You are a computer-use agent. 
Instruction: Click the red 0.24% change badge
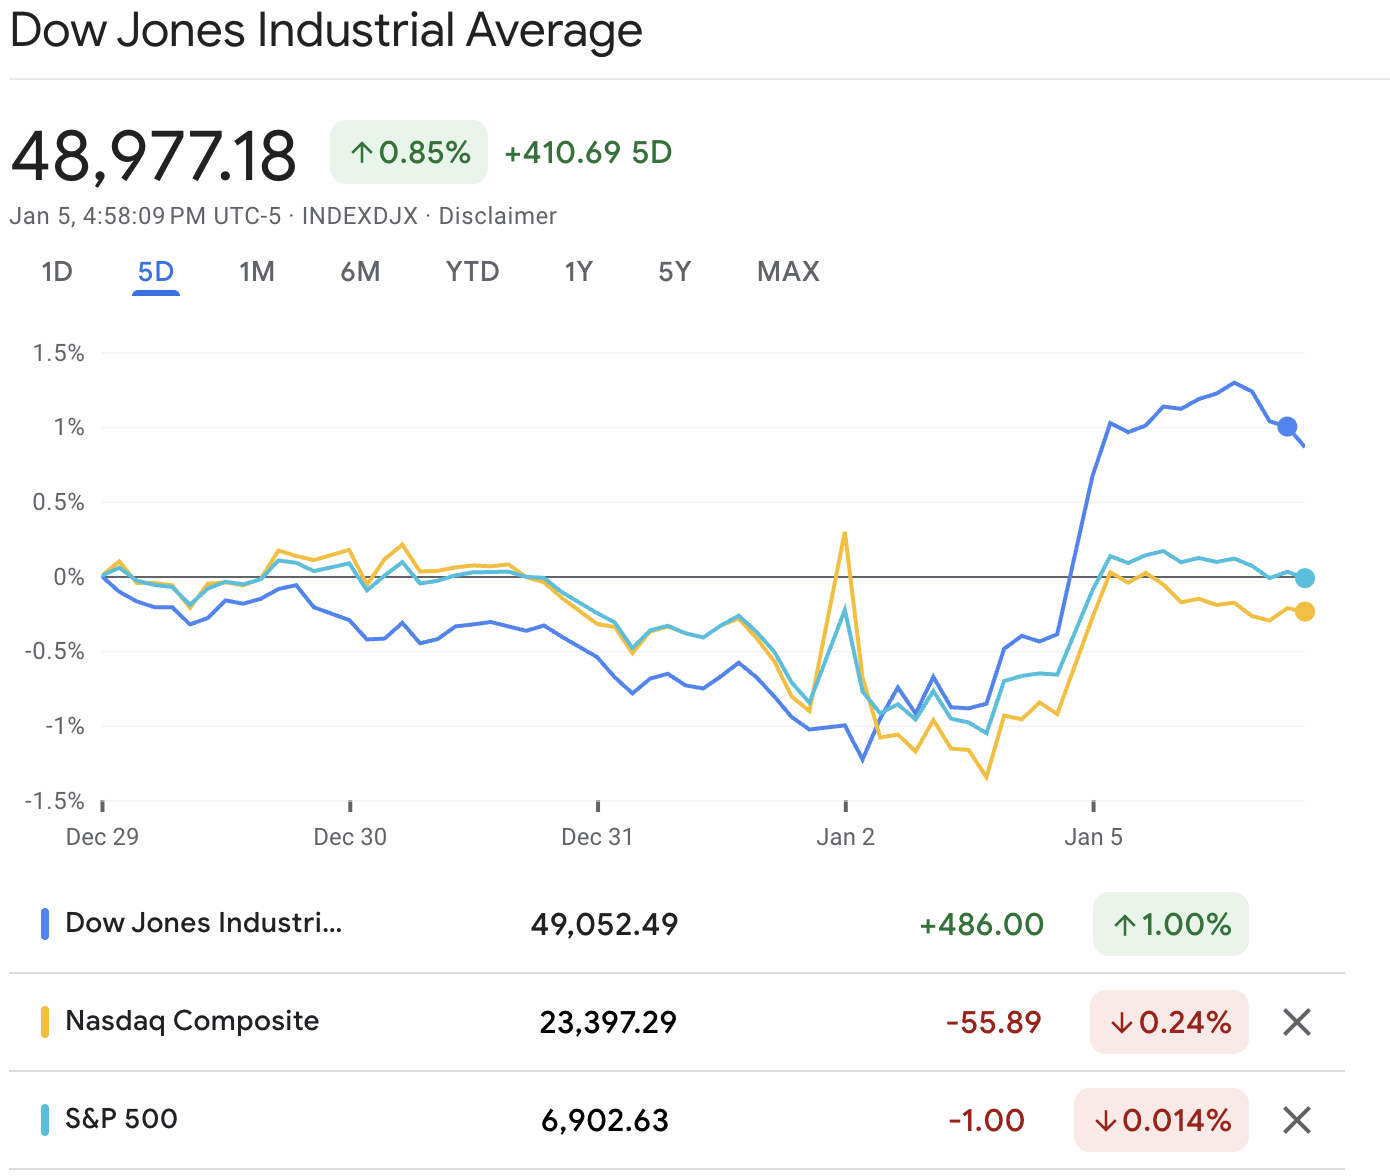1168,1022
